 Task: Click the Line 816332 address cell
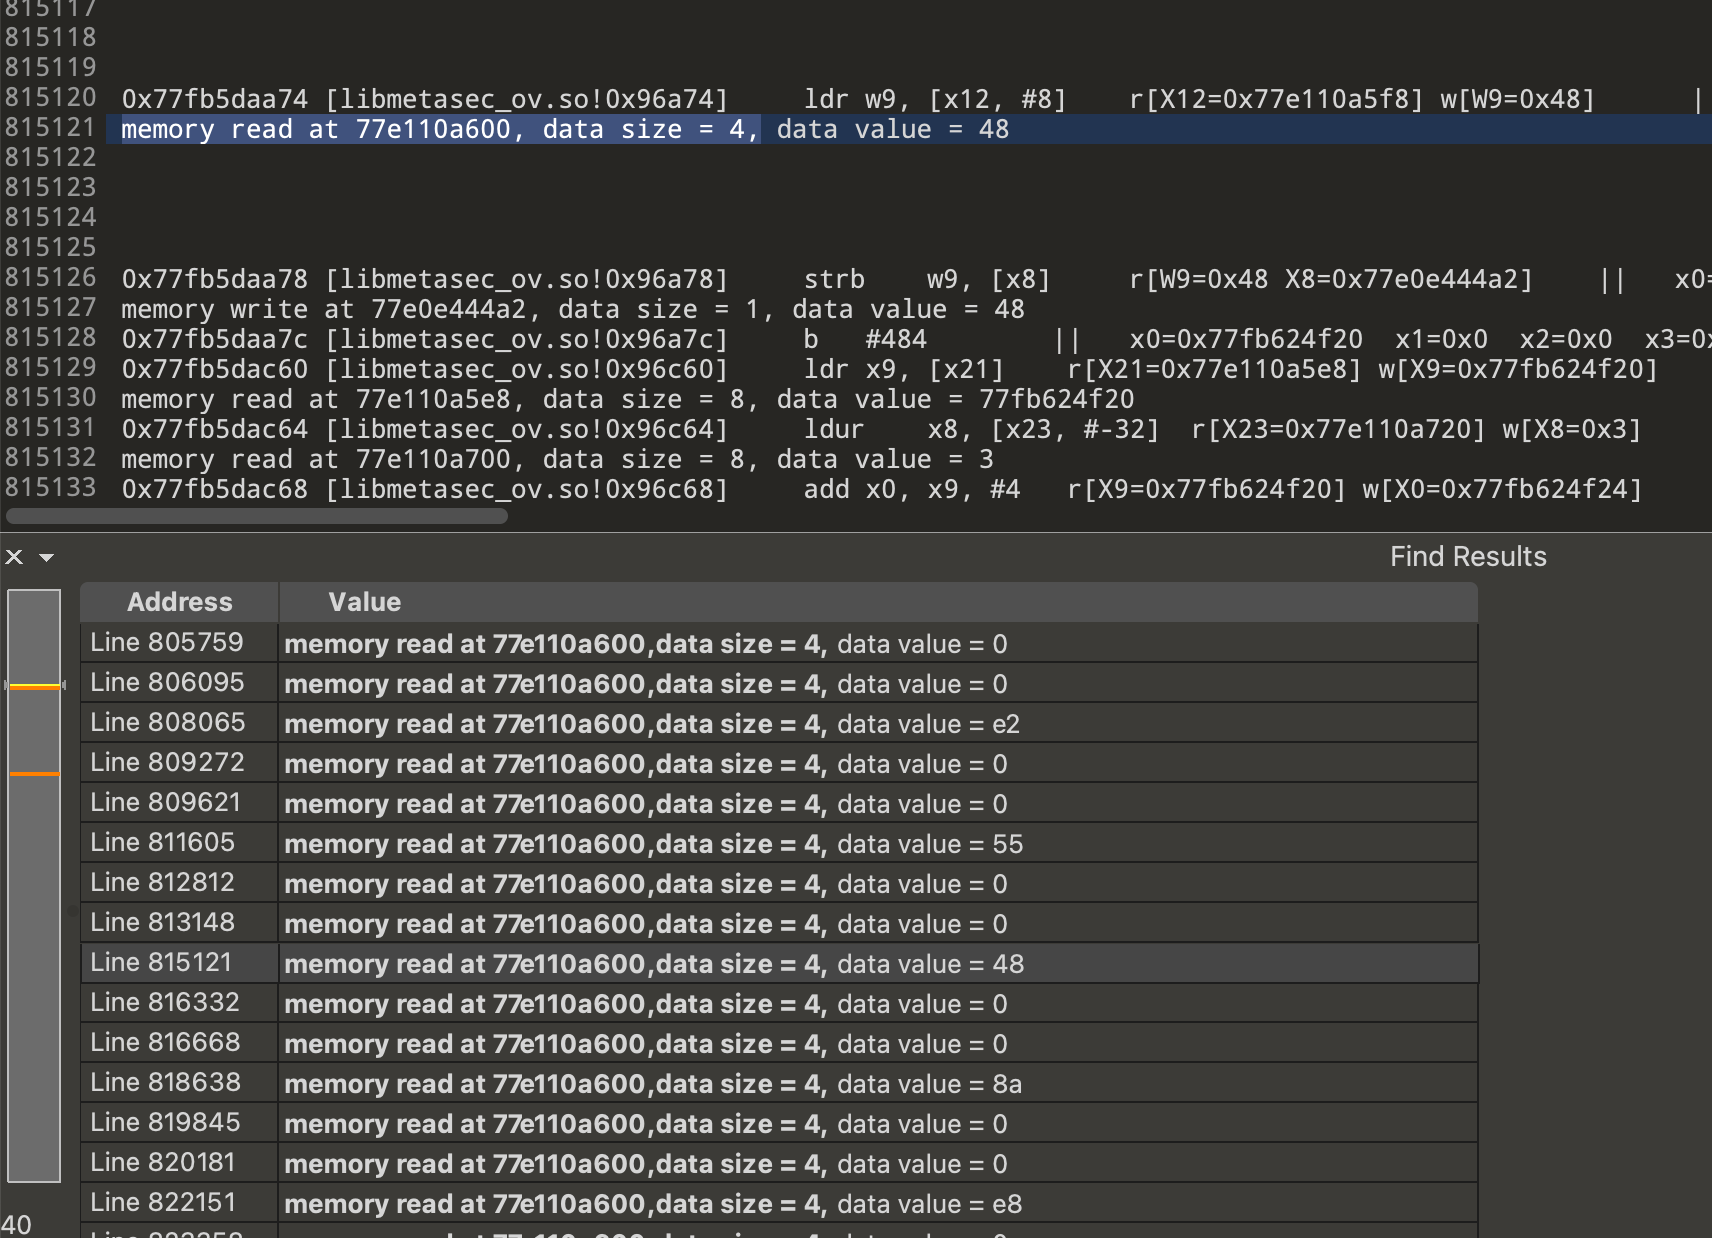[166, 1003]
